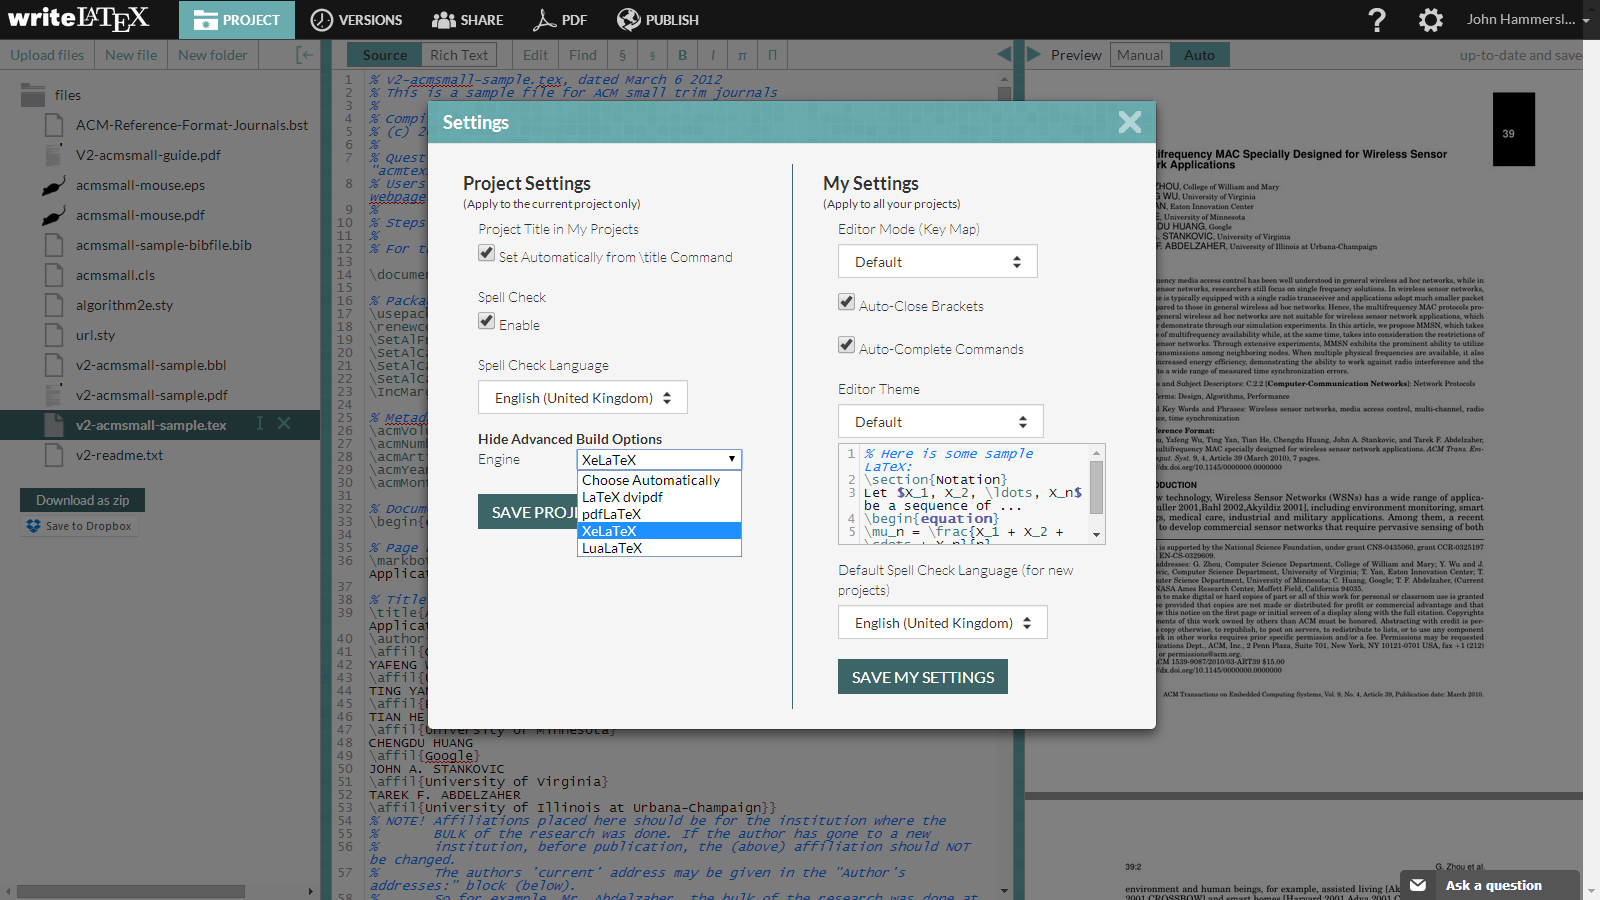
Task: Click the acmsmall-mouse.eps file icon
Action: click(x=54, y=185)
